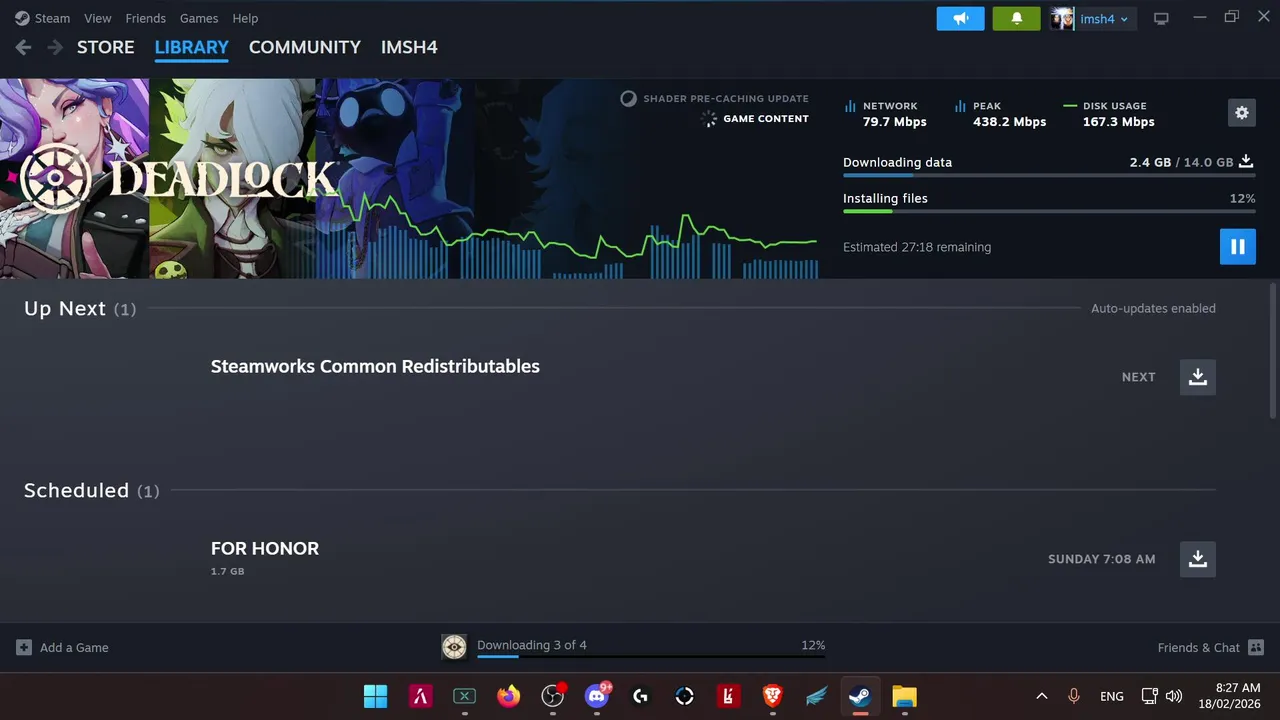Click the Downloading data progress bar
The image size is (1280, 720).
pos(1049,175)
